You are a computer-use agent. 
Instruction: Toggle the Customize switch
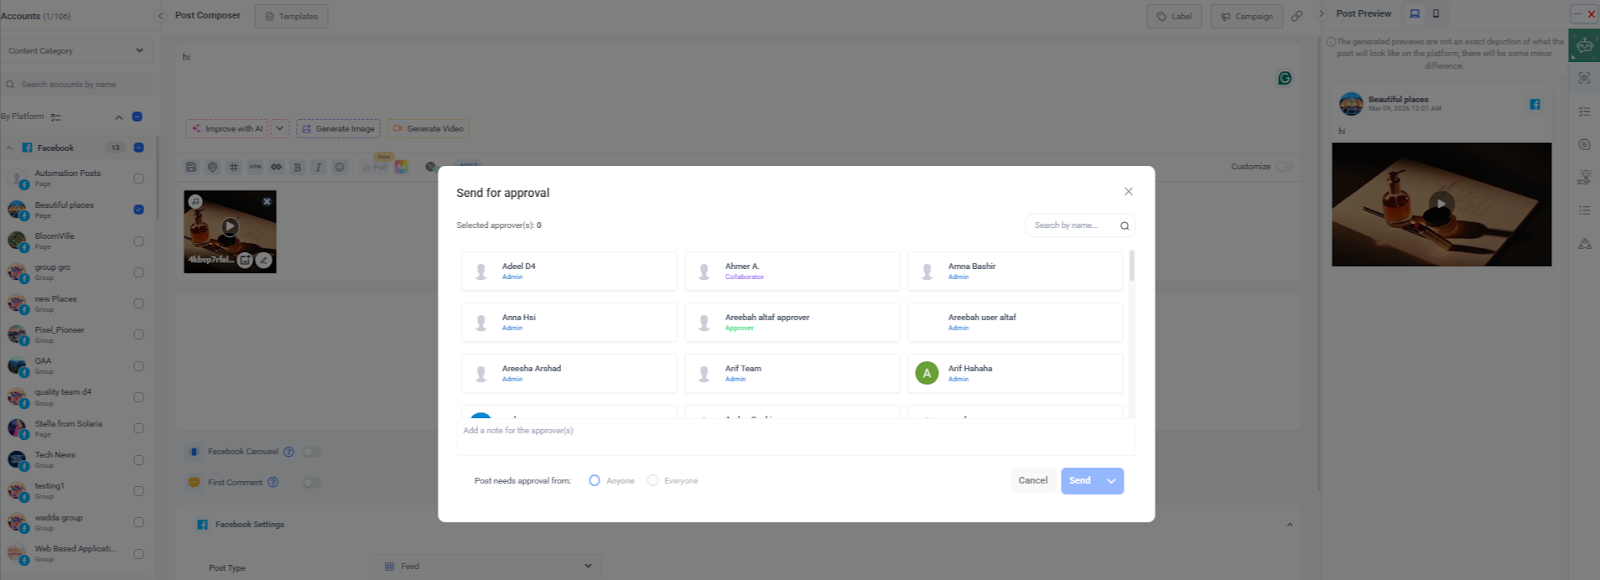(x=1284, y=167)
